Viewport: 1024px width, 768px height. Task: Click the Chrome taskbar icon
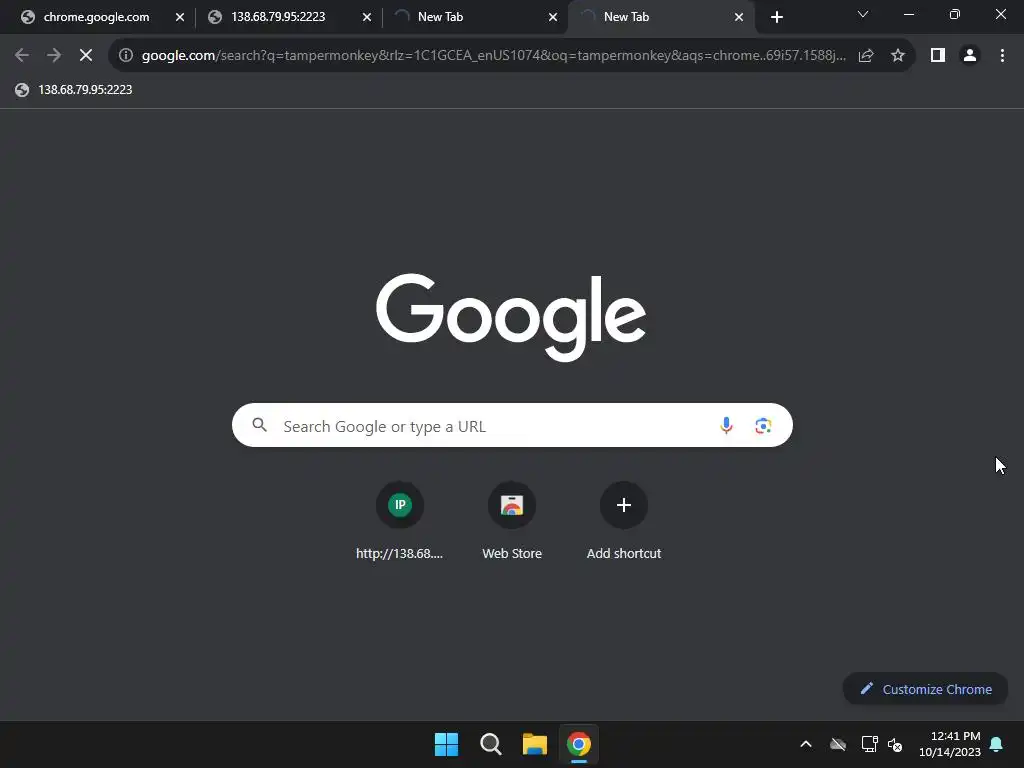[x=579, y=744]
